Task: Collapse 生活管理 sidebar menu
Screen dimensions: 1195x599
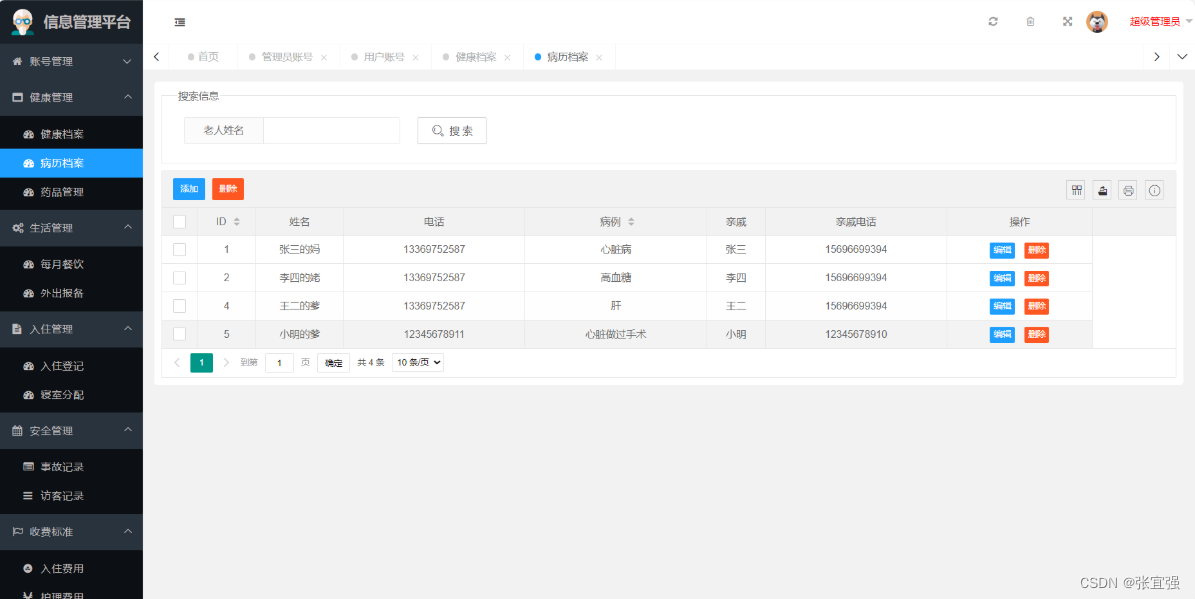Action: point(72,227)
